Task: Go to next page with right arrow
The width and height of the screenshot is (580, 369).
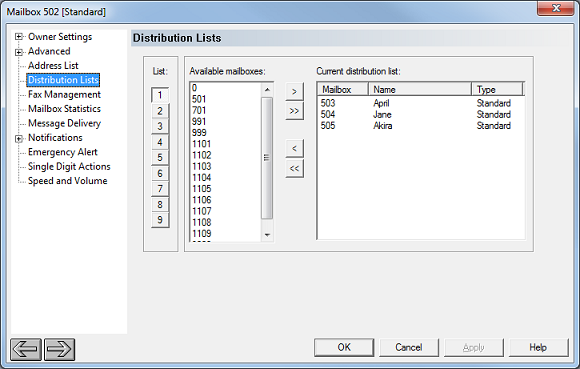Action: coord(59,349)
